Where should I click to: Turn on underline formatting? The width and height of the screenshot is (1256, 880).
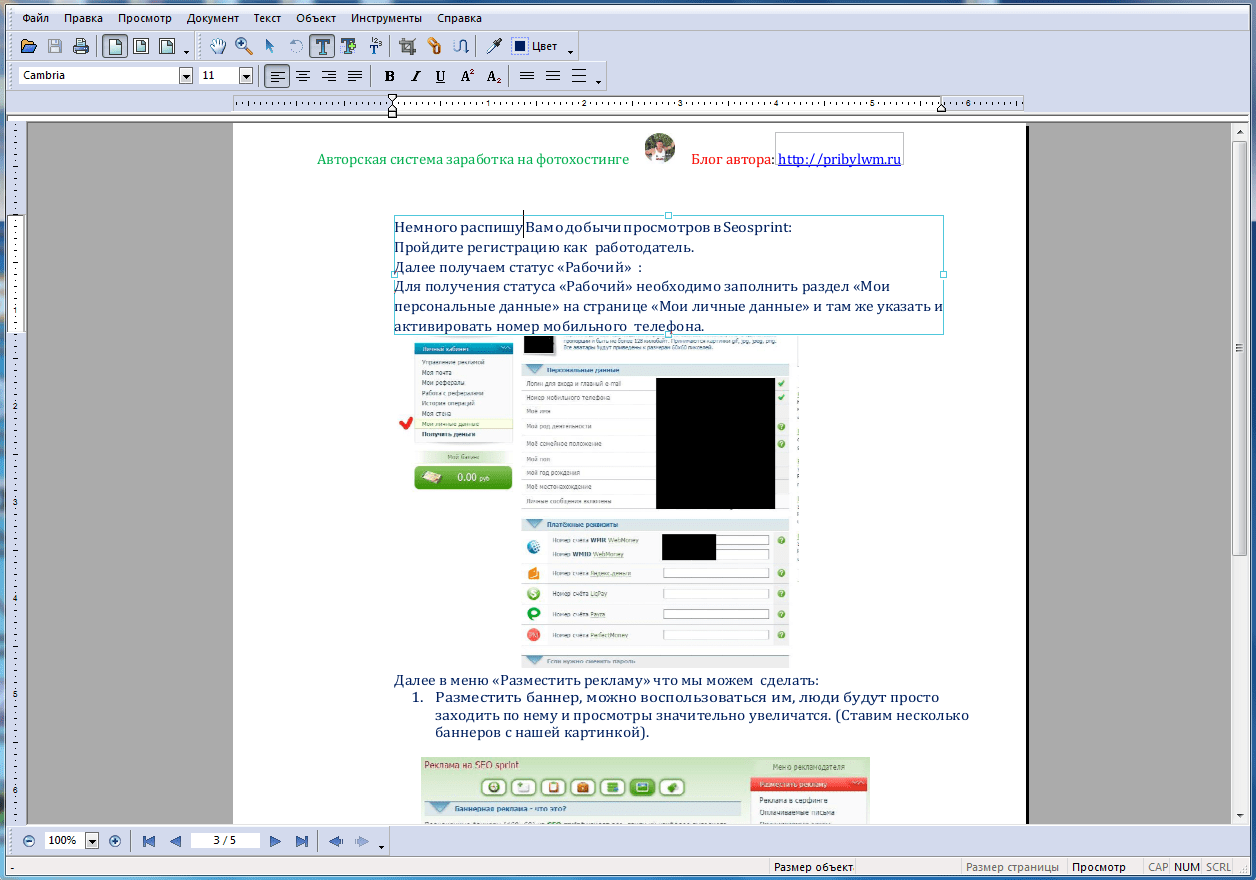(x=440, y=76)
